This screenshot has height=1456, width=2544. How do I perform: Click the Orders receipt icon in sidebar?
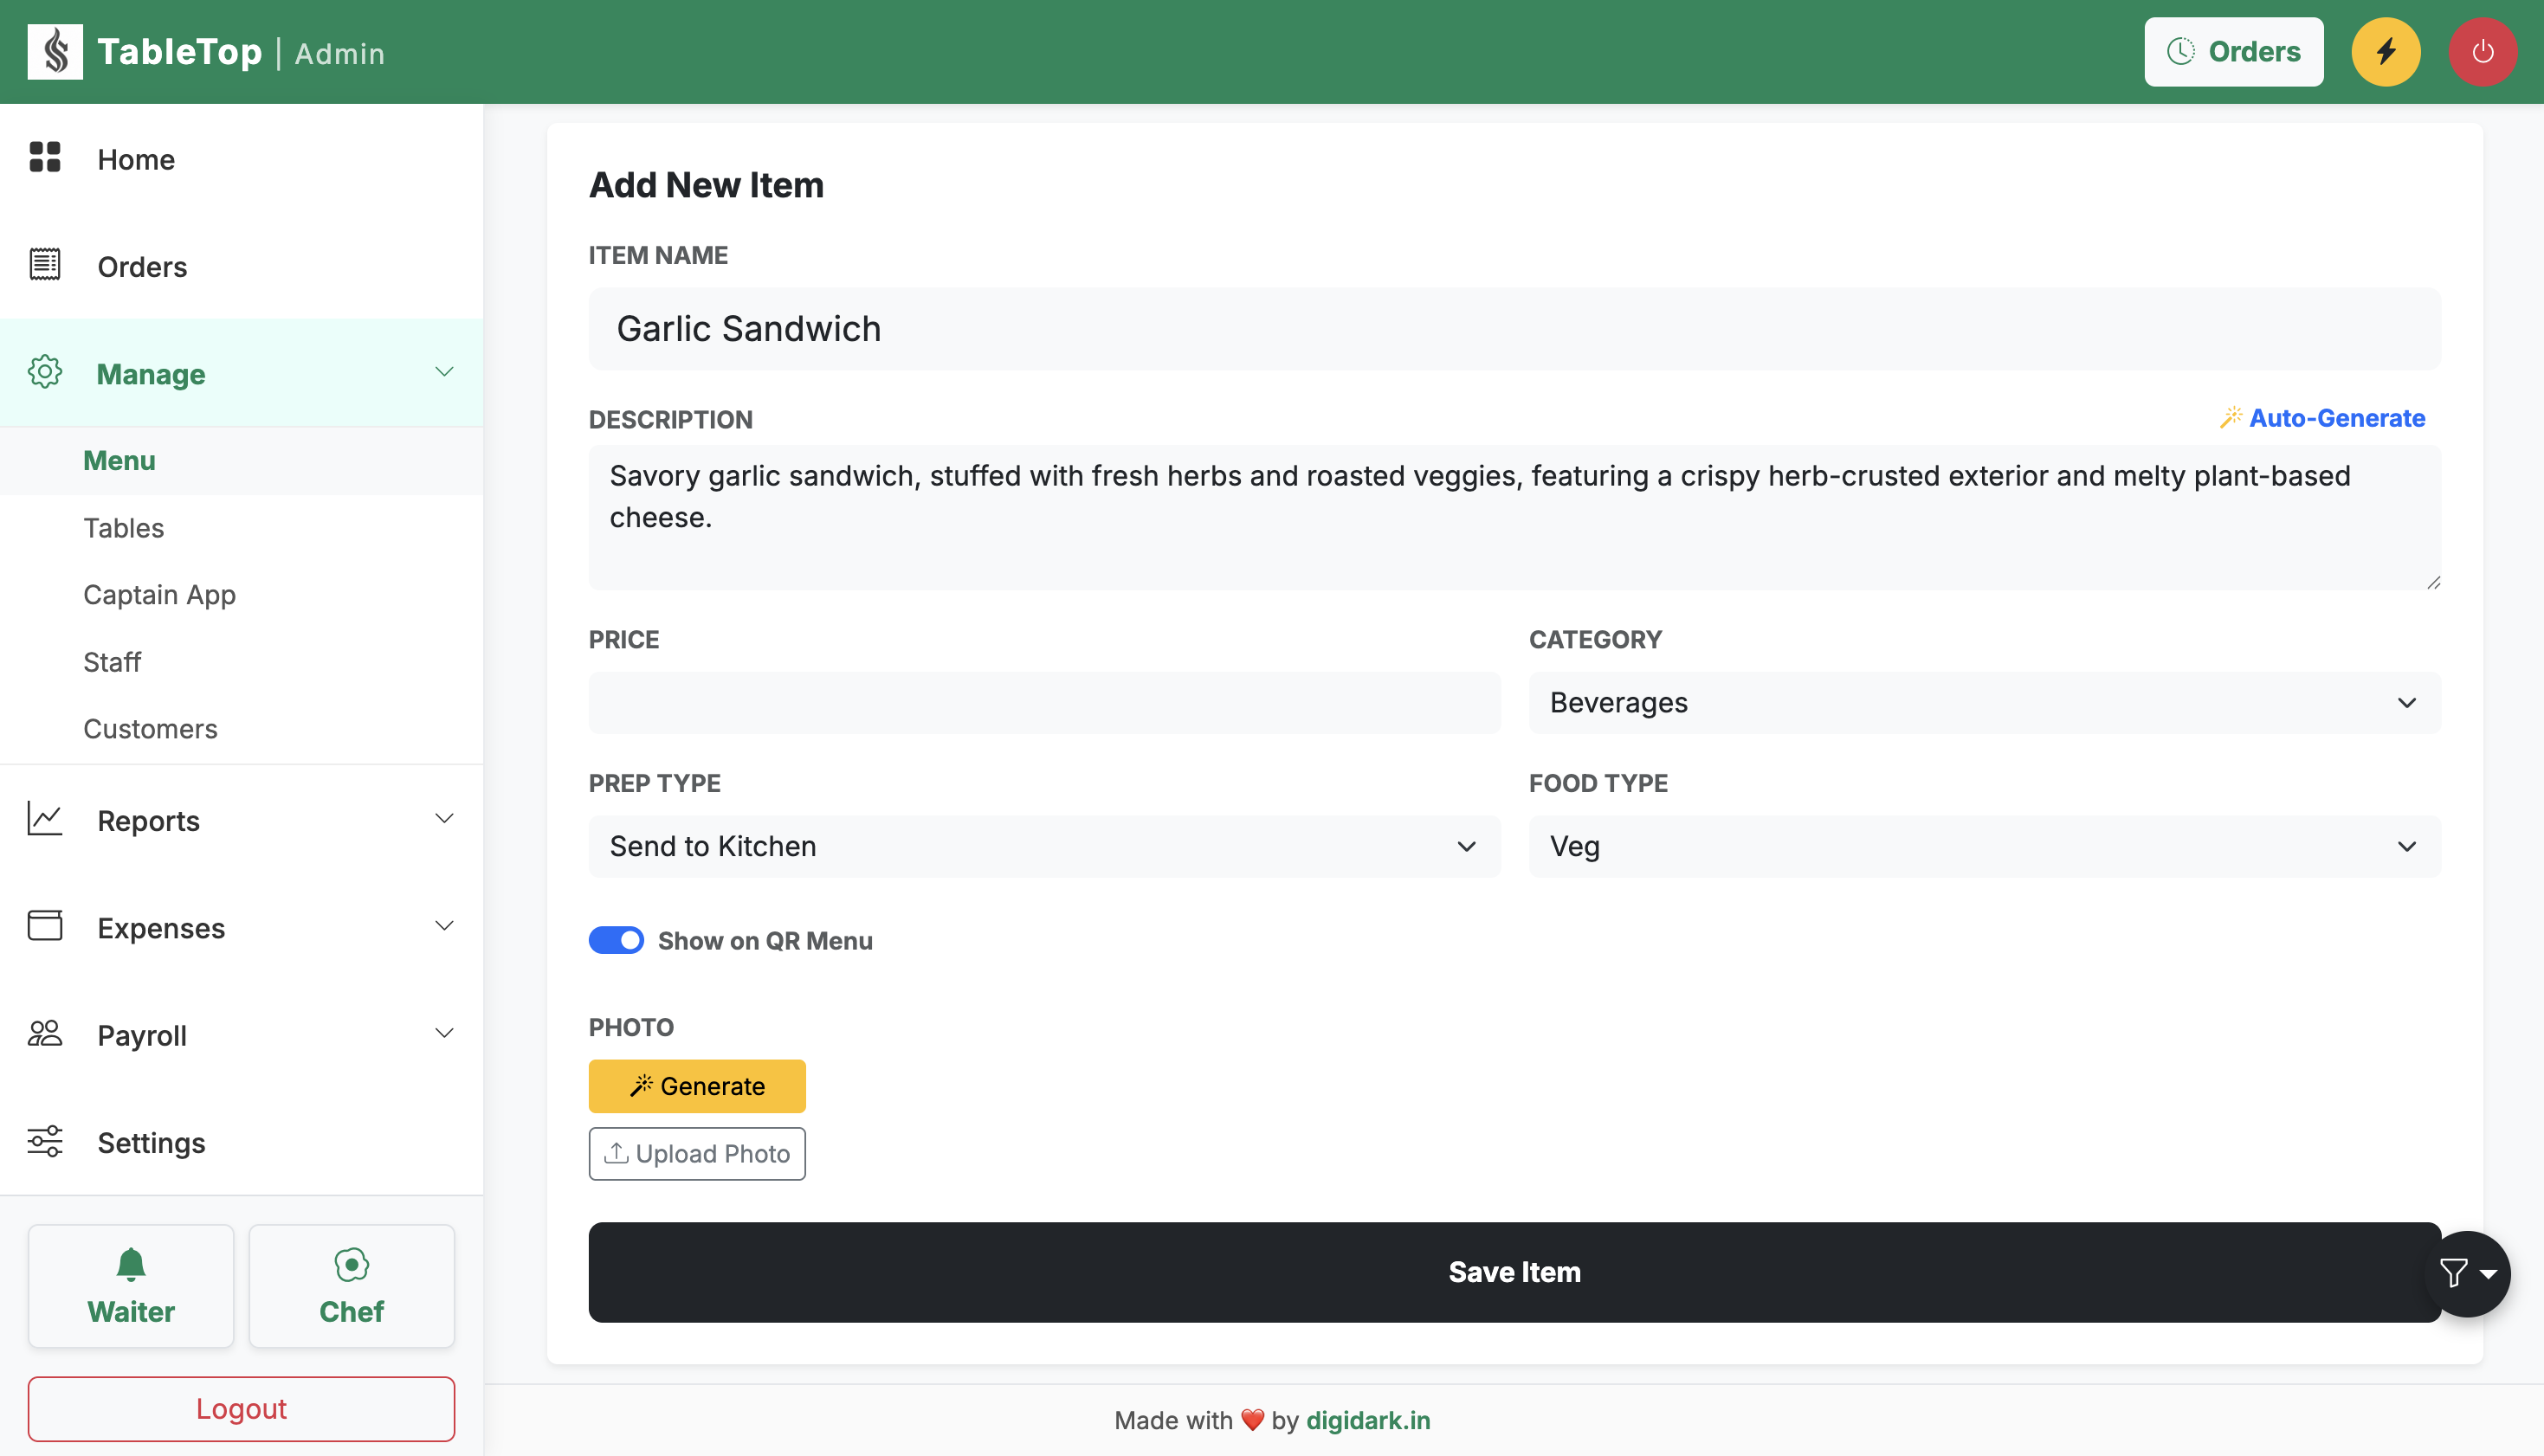pyautogui.click(x=45, y=264)
